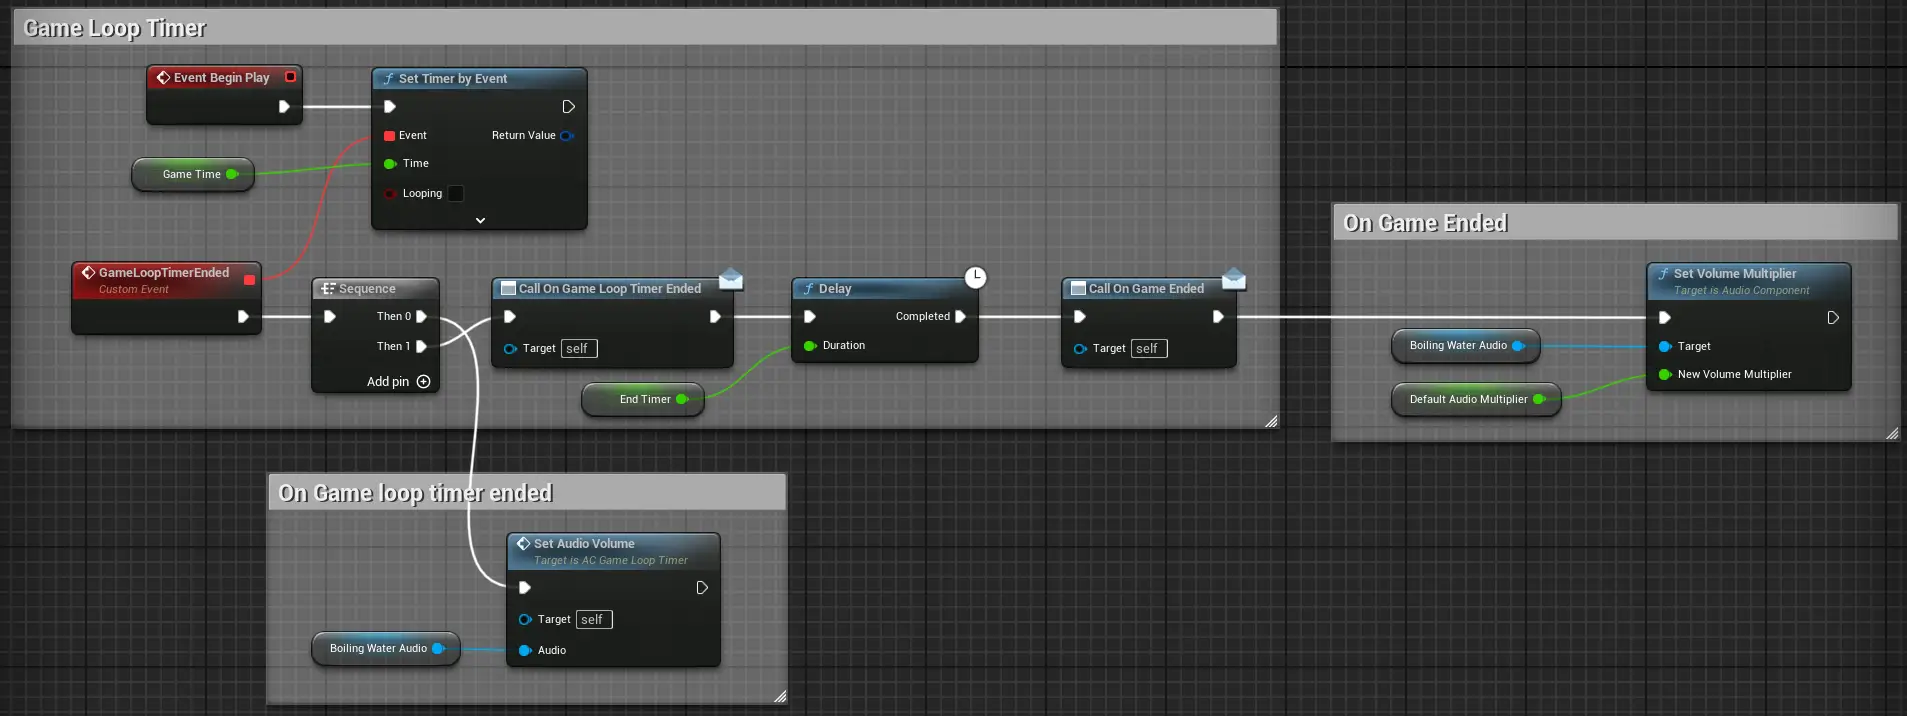Select the Default Audio Multiplier variable node

[1467, 399]
